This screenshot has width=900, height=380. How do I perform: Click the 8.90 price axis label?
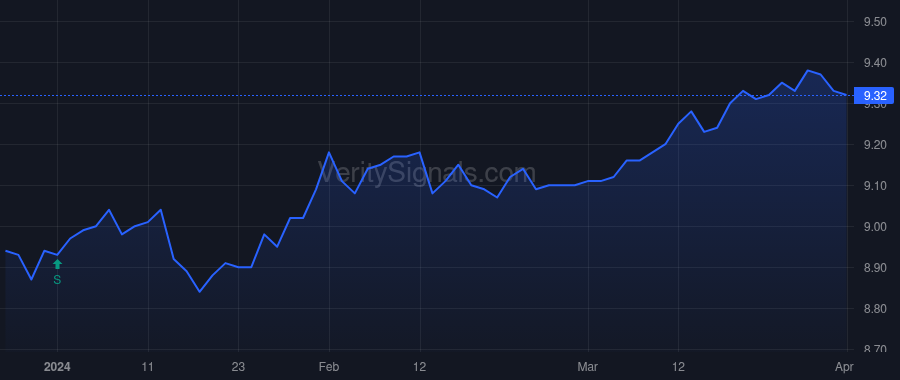876,267
